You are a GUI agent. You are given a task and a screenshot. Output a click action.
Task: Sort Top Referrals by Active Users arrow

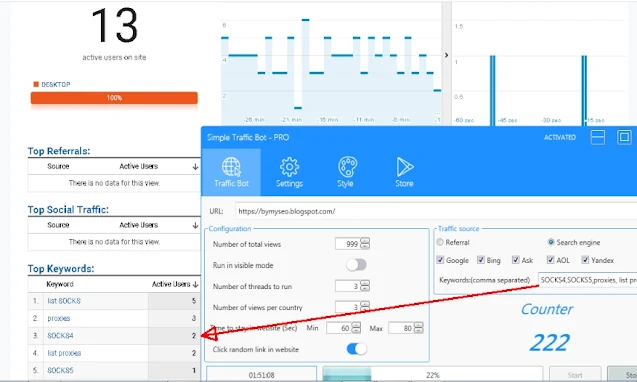195,167
